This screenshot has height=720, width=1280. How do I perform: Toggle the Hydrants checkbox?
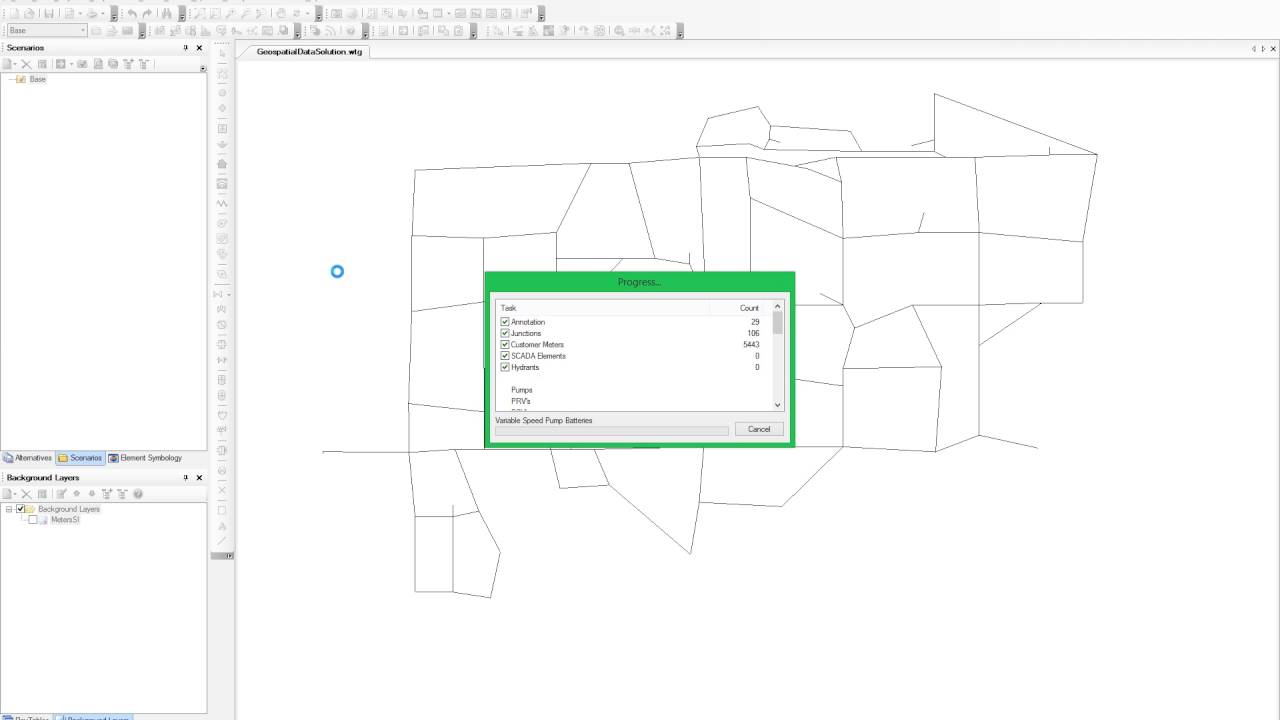tap(505, 367)
